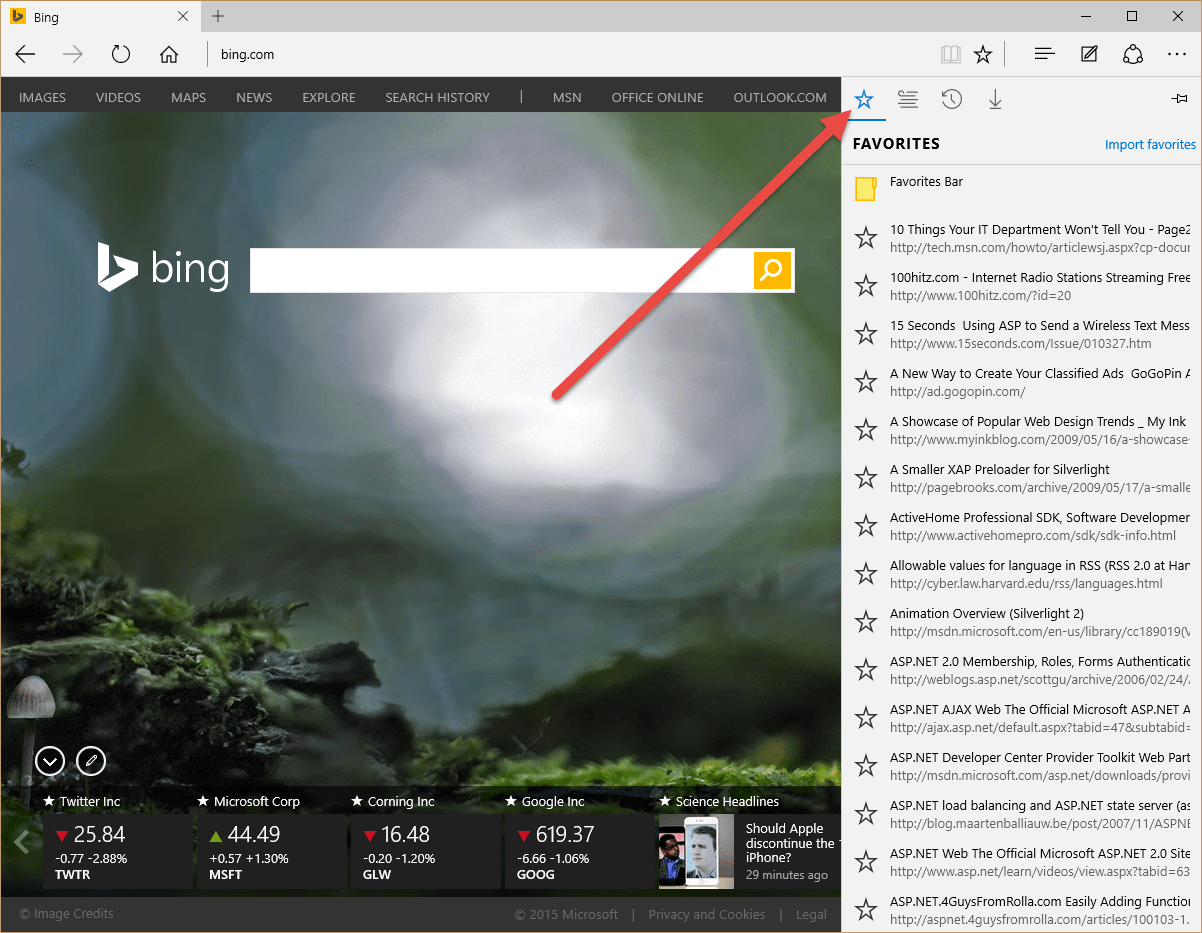1202x933 pixels.
Task: Click Bing search magnifier button
Action: (x=772, y=270)
